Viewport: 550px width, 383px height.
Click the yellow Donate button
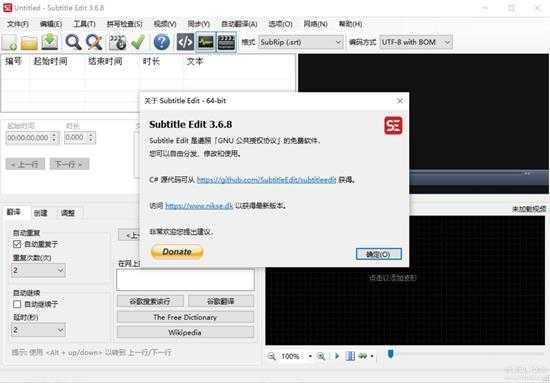(177, 252)
